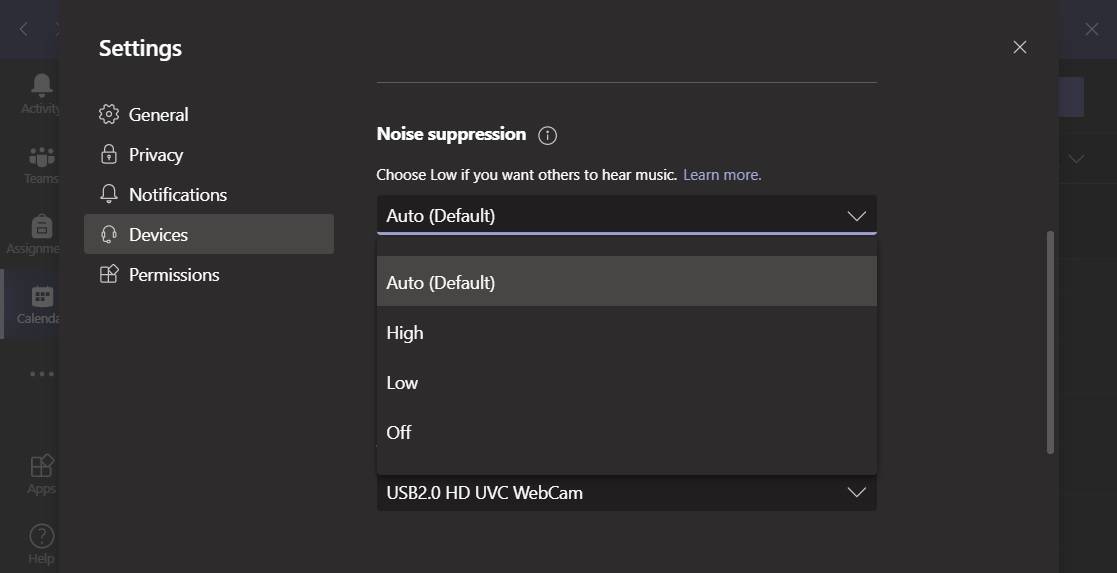Open the USB2.0 HD UVC WebCam dropdown

coord(626,492)
